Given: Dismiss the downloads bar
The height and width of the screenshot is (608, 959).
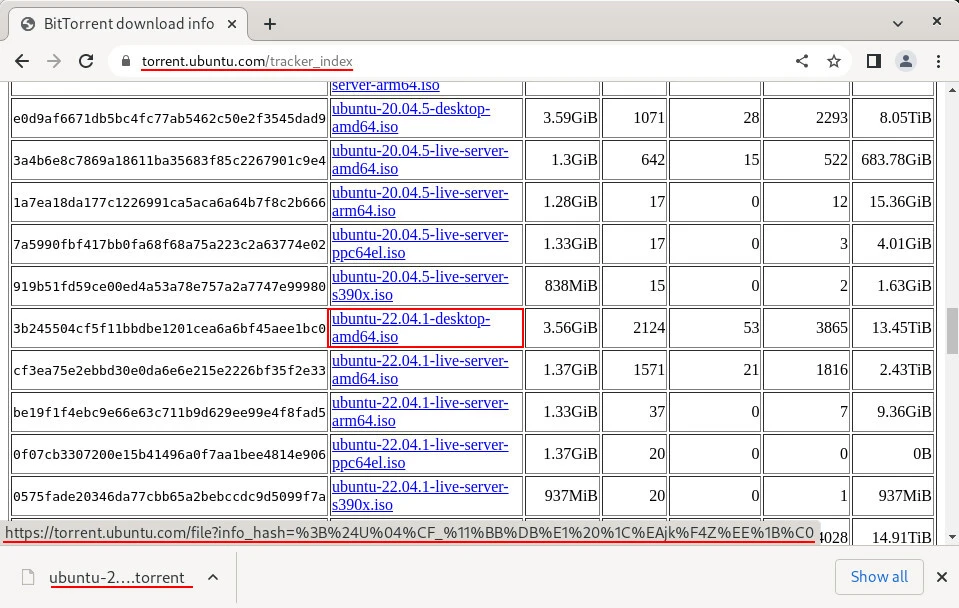Looking at the screenshot, I should click(x=941, y=577).
